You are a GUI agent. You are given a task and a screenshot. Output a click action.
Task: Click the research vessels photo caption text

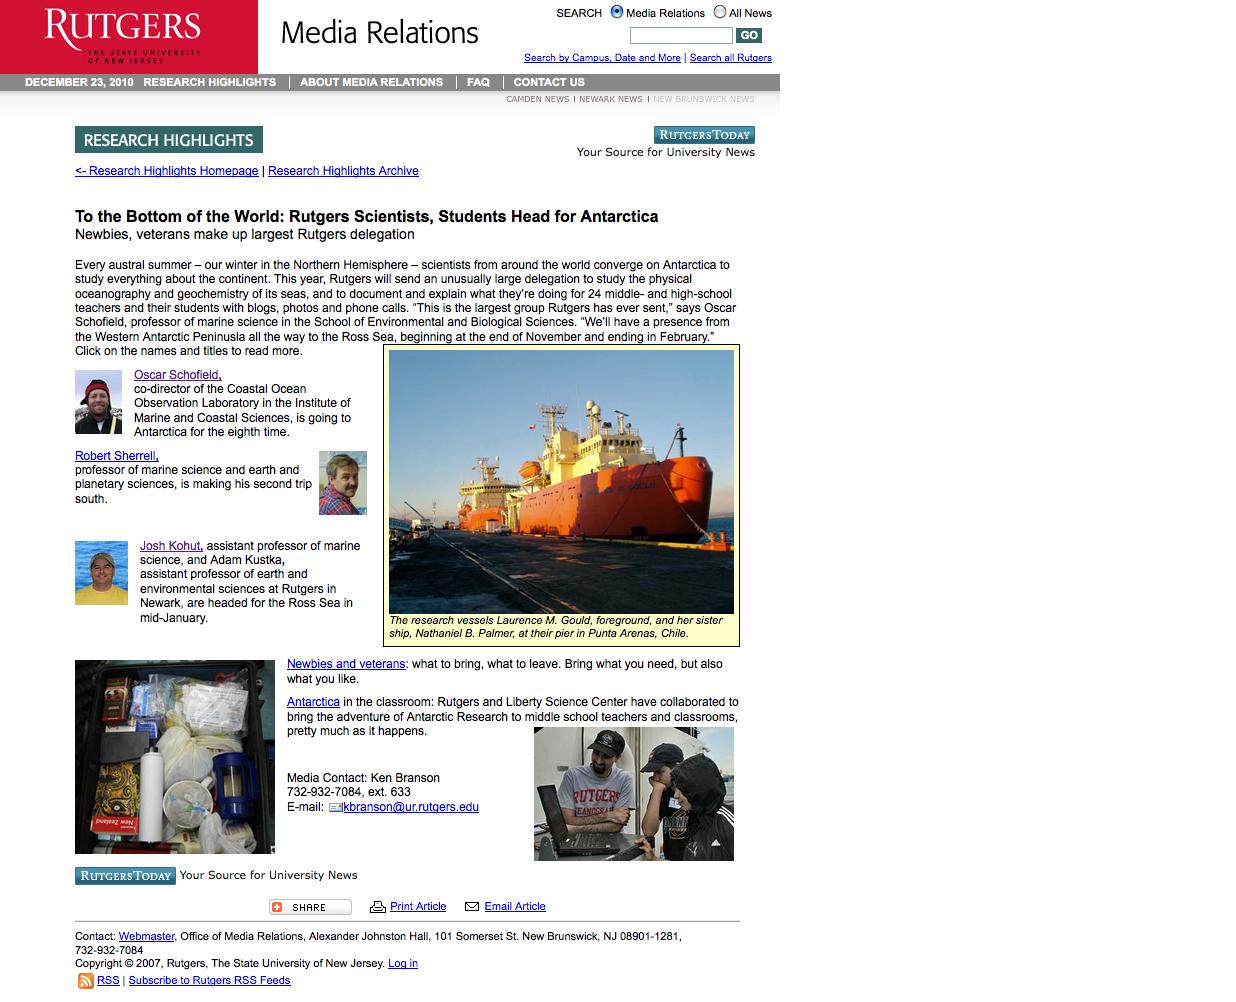click(556, 627)
